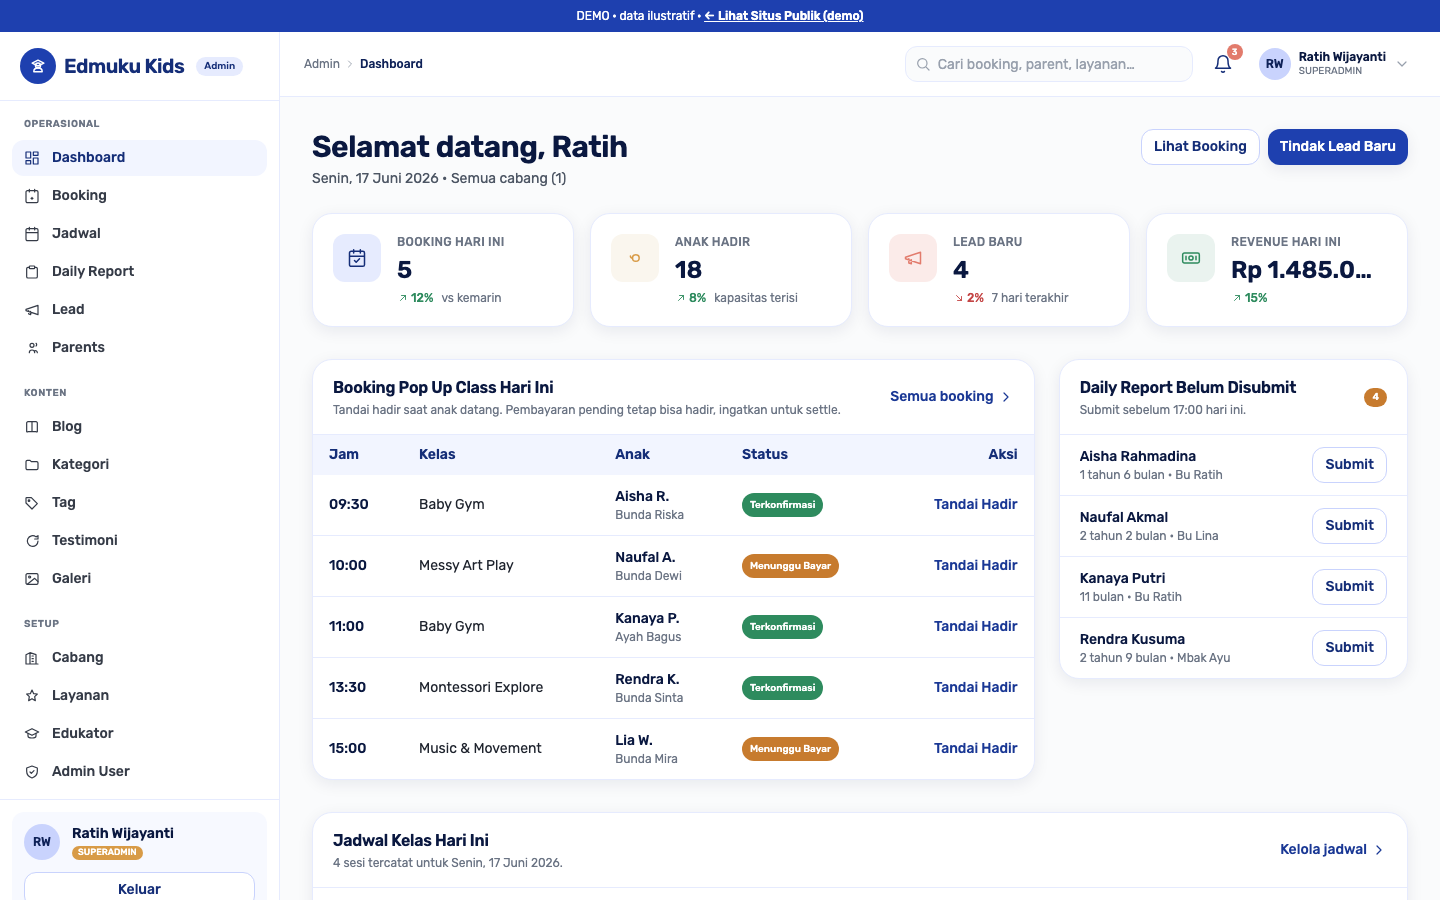Click Tandai Hadir for Rendra K.
The height and width of the screenshot is (900, 1440).
(976, 688)
